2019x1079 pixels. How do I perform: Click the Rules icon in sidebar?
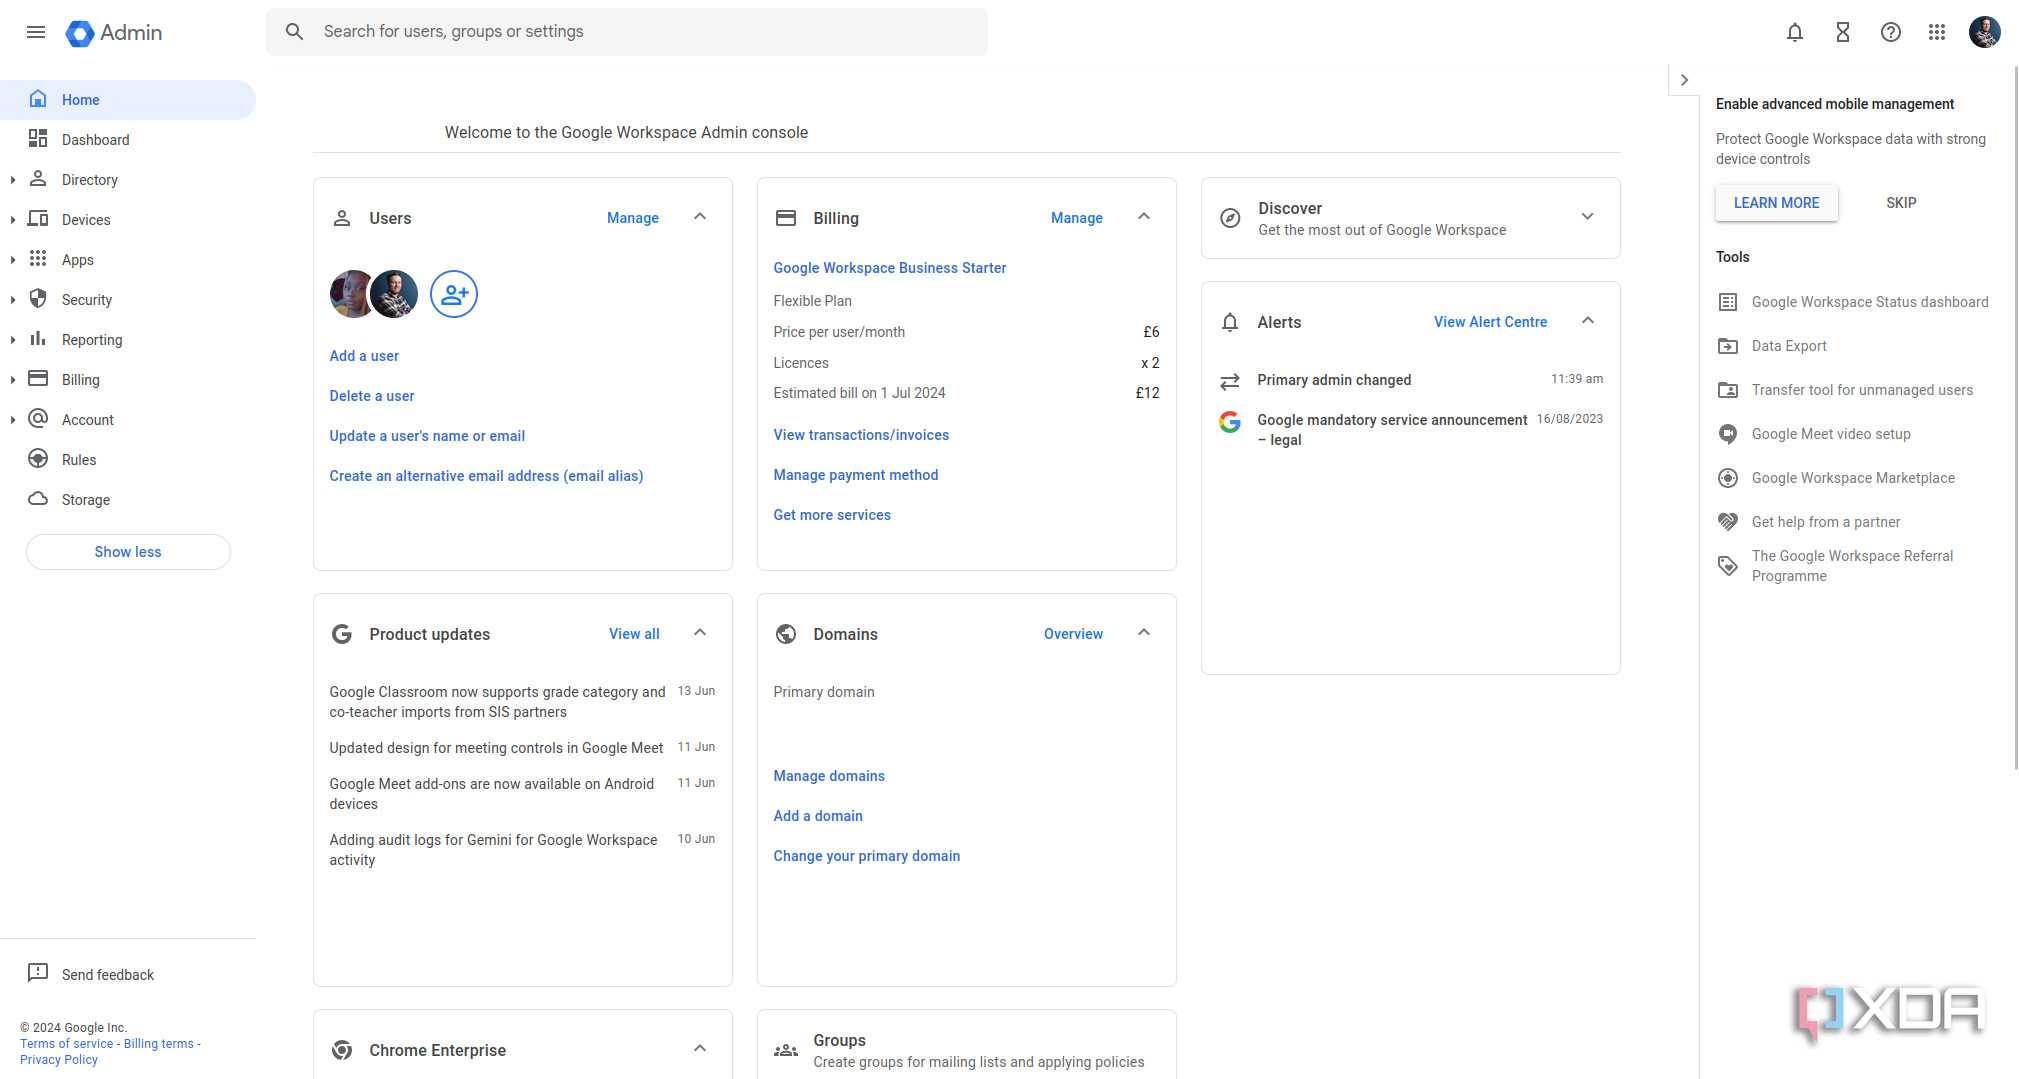pos(38,459)
